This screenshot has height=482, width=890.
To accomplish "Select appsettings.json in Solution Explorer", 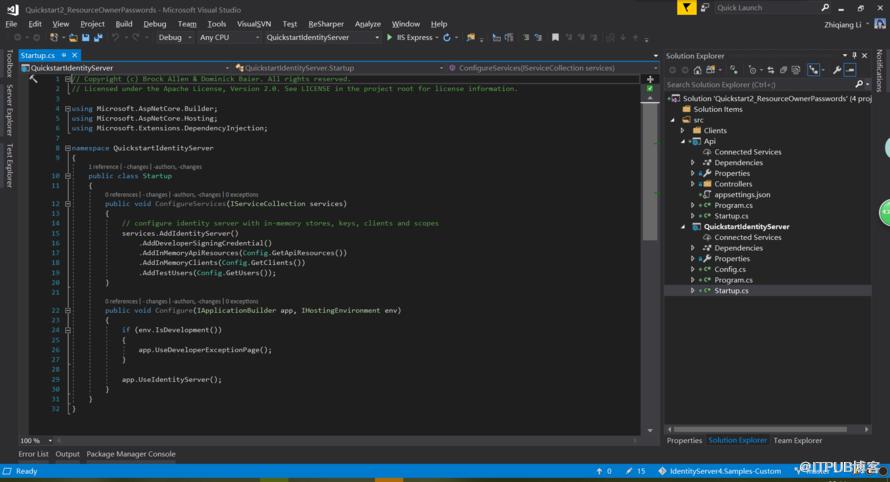I will click(742, 195).
